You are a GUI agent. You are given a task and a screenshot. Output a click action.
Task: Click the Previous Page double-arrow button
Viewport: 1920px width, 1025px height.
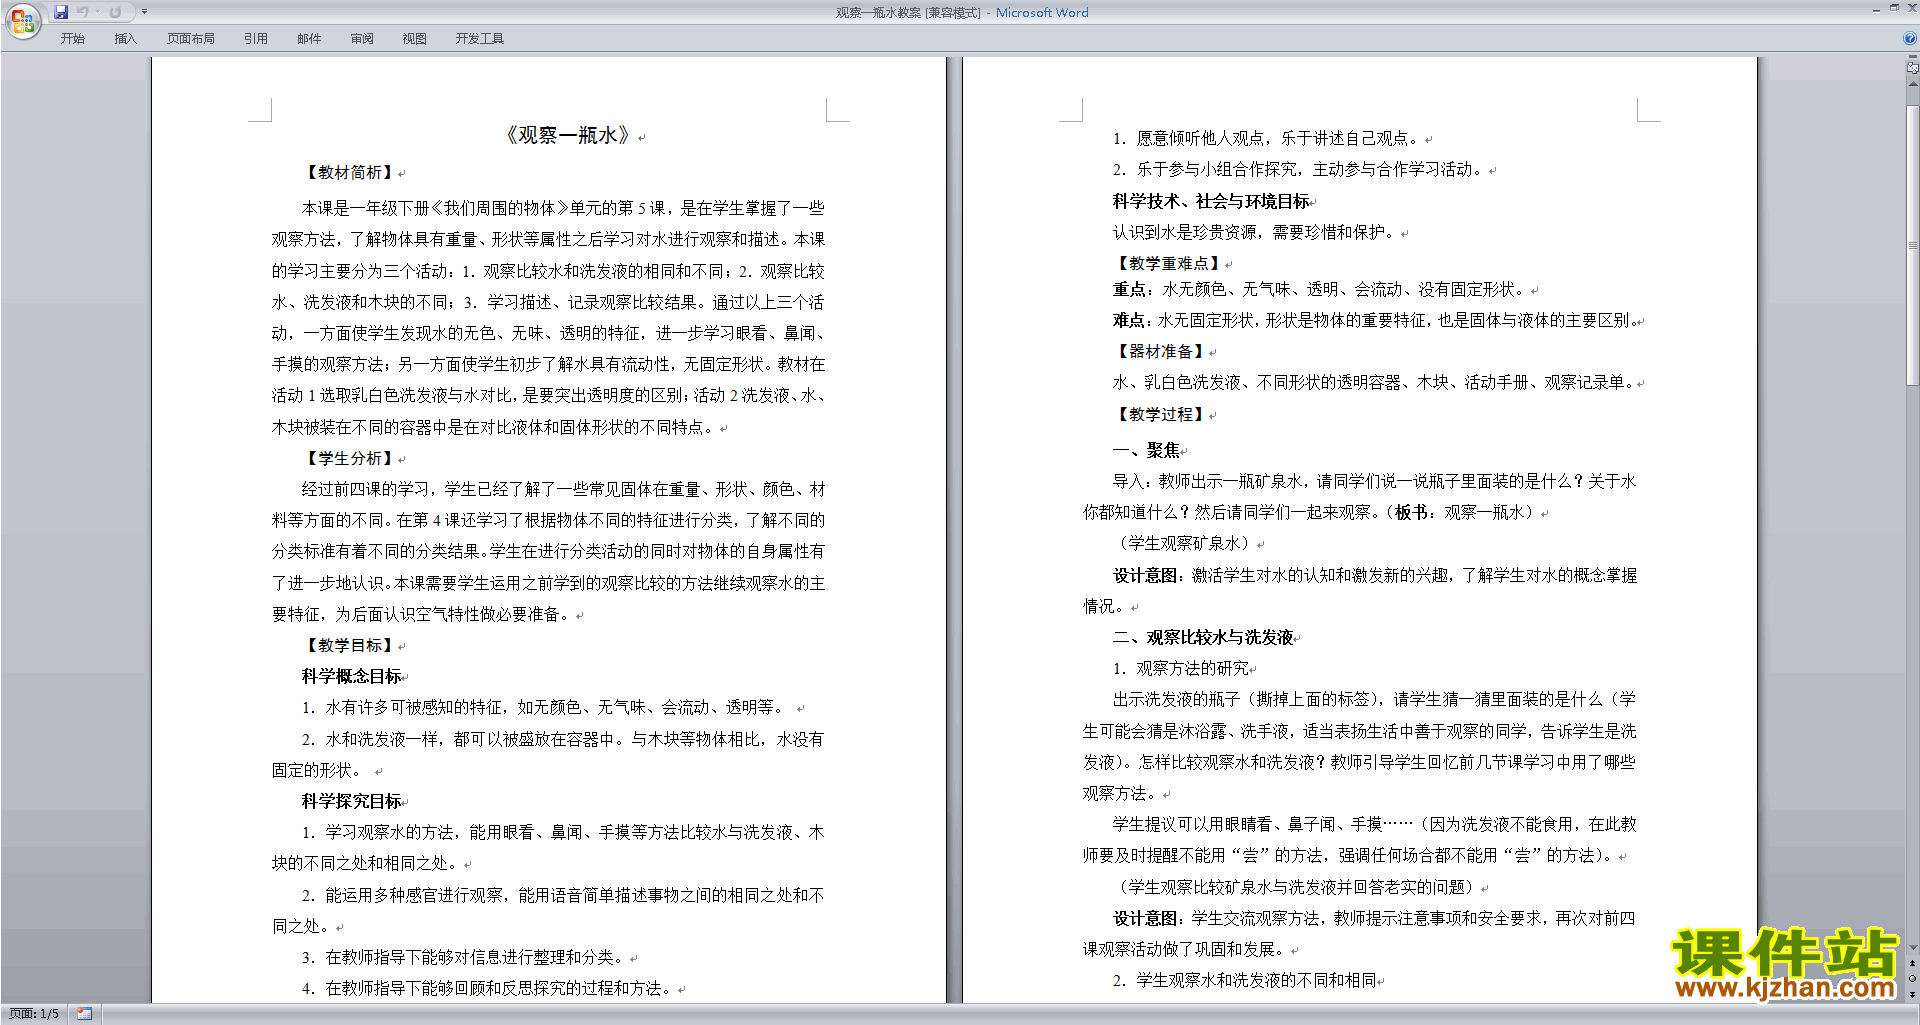[1912, 964]
